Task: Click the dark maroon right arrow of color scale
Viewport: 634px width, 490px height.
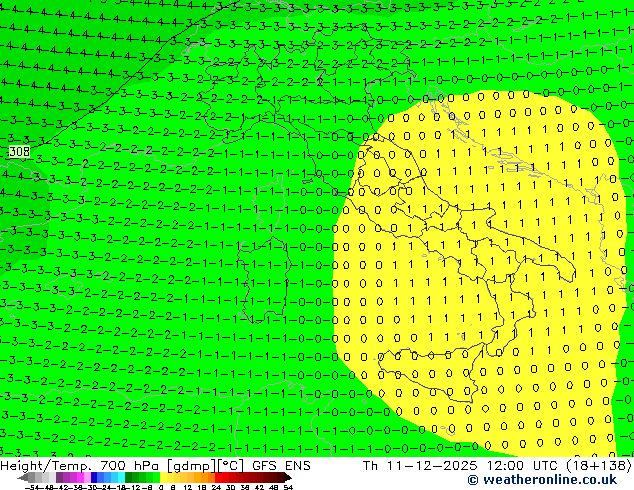Action: click(288, 477)
